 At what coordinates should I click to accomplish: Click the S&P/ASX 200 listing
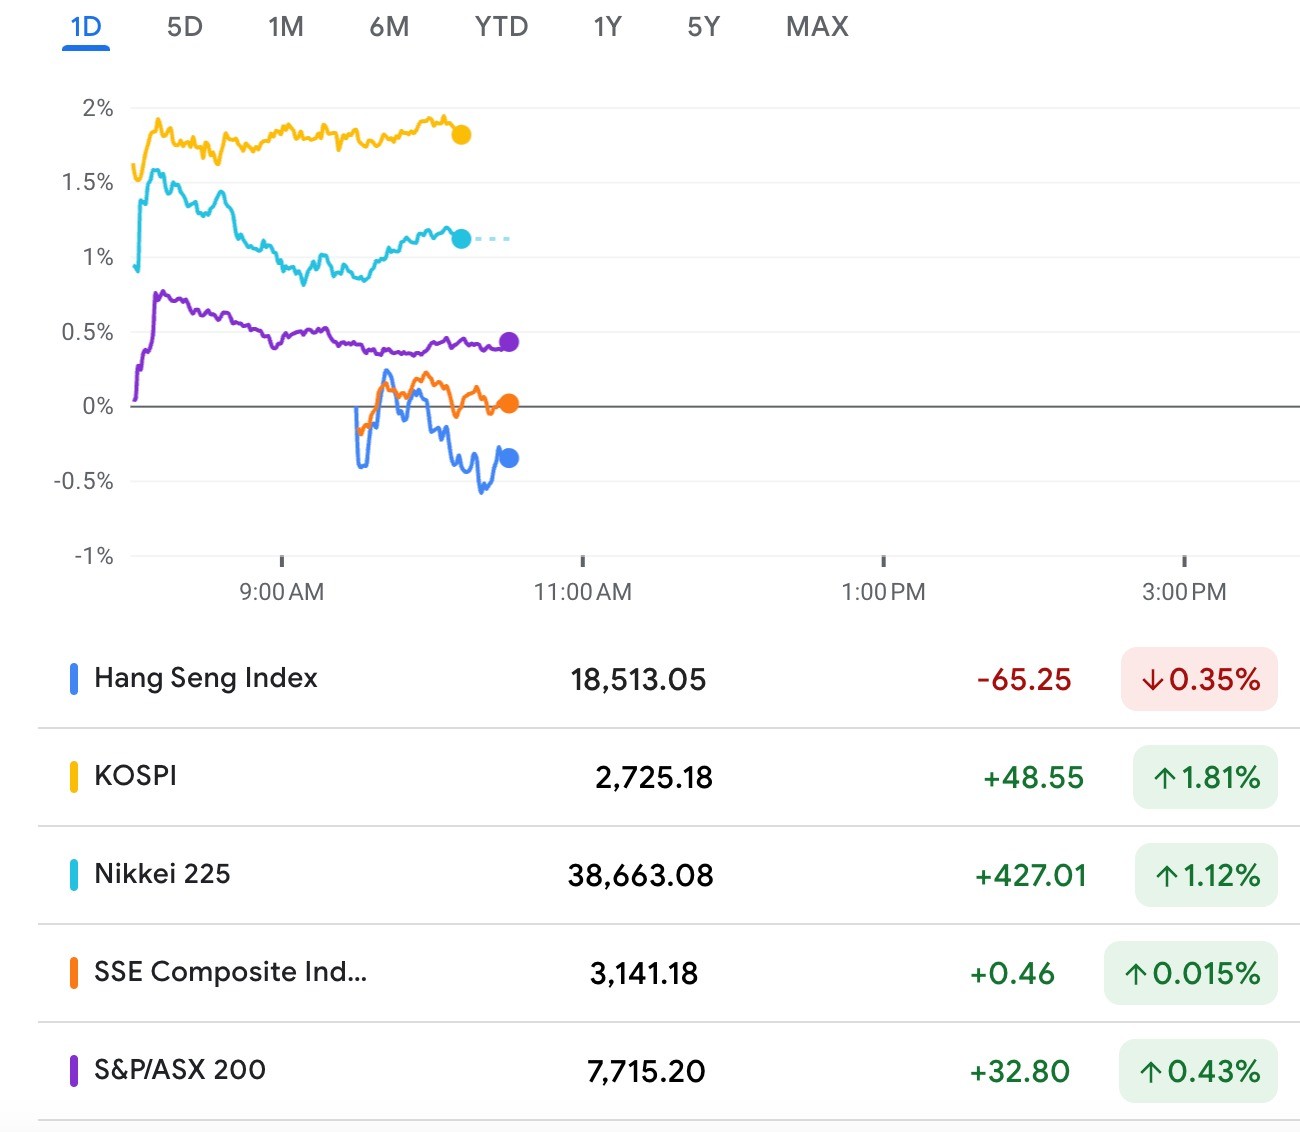(180, 1070)
